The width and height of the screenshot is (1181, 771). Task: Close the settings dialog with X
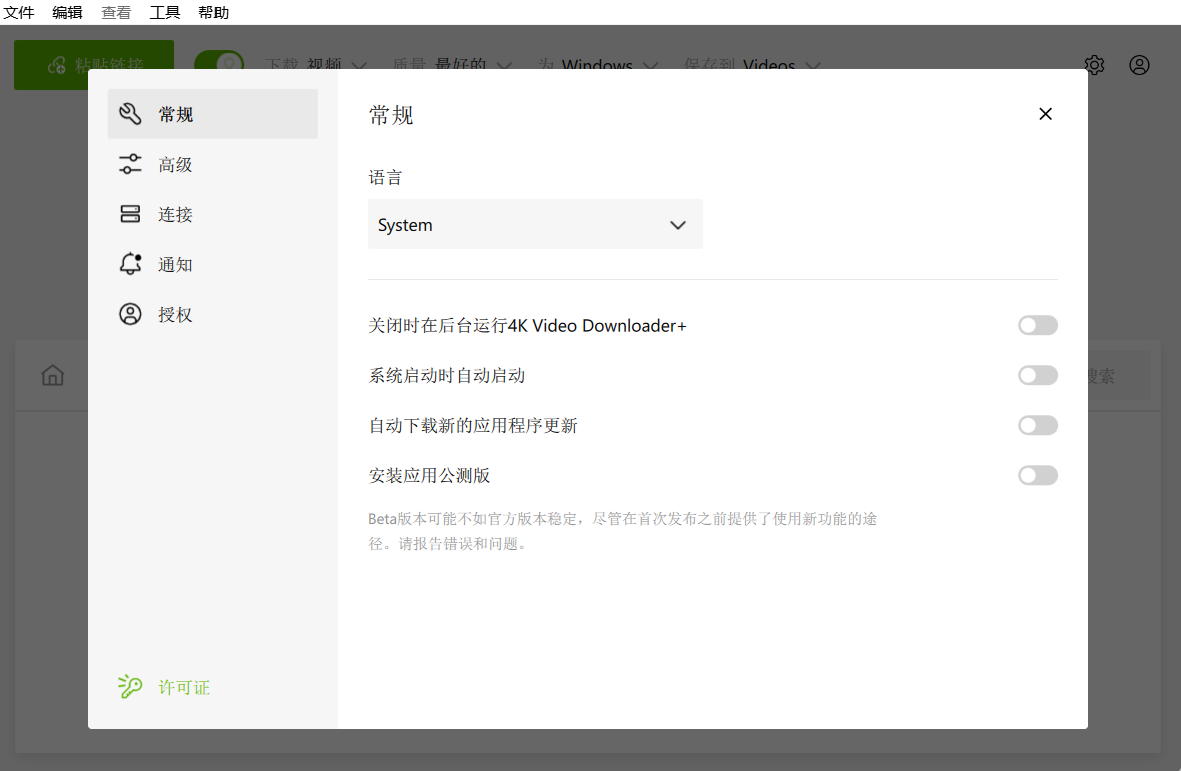[1045, 114]
